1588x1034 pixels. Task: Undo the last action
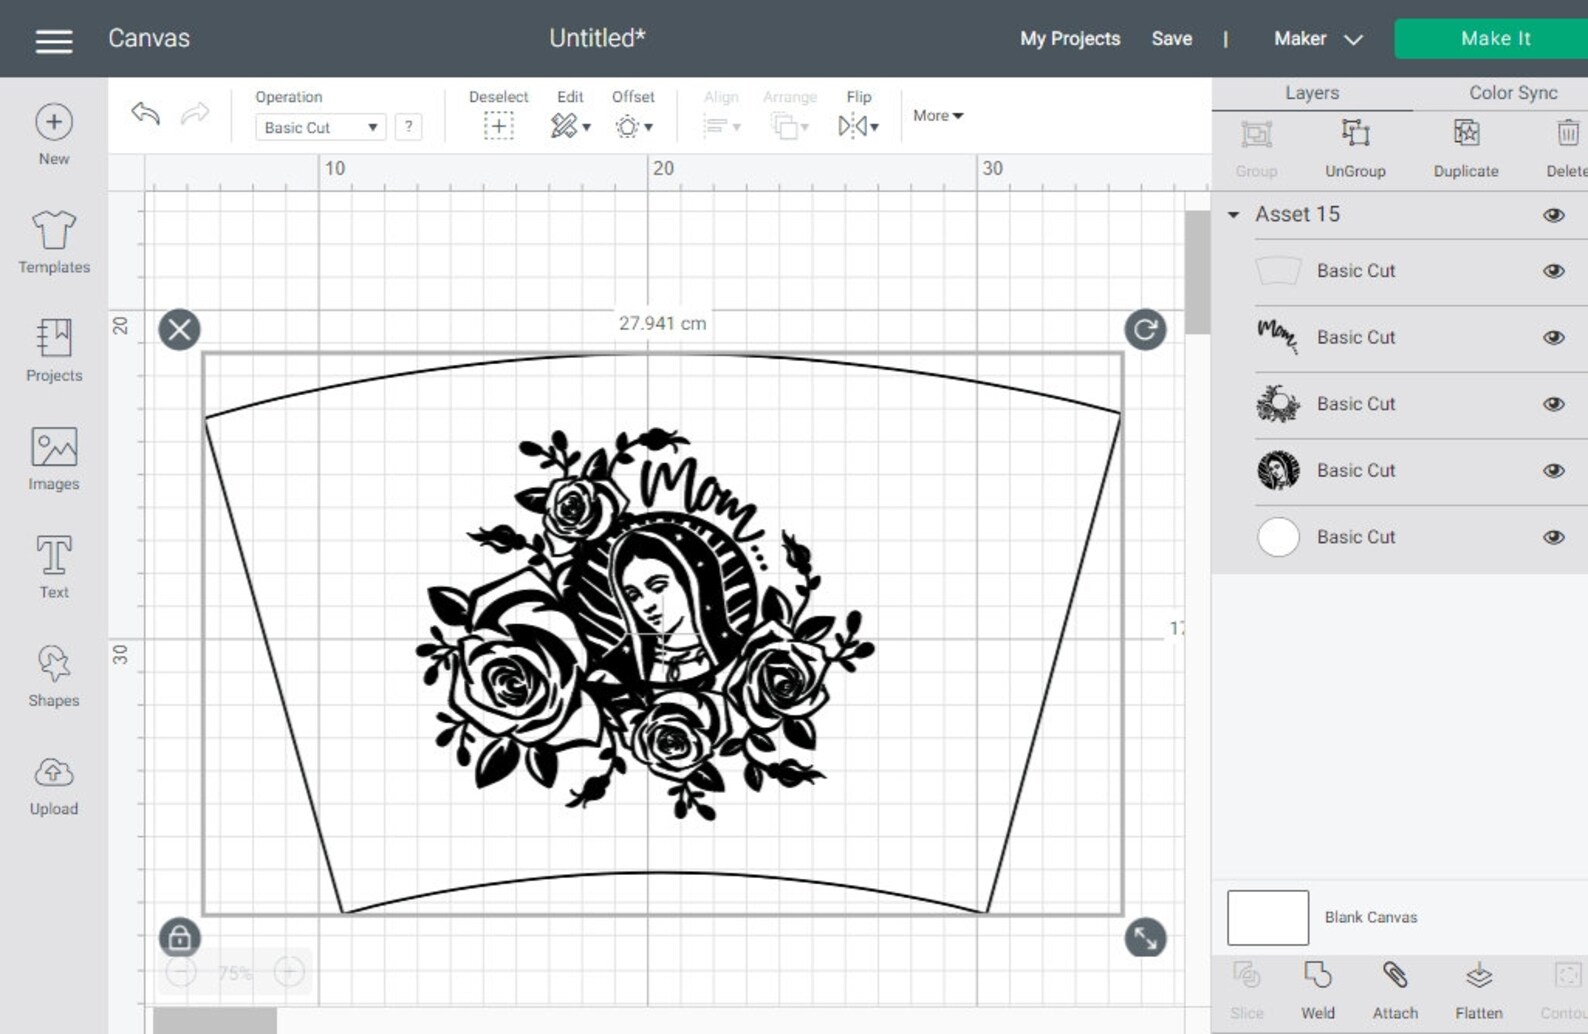click(x=146, y=113)
